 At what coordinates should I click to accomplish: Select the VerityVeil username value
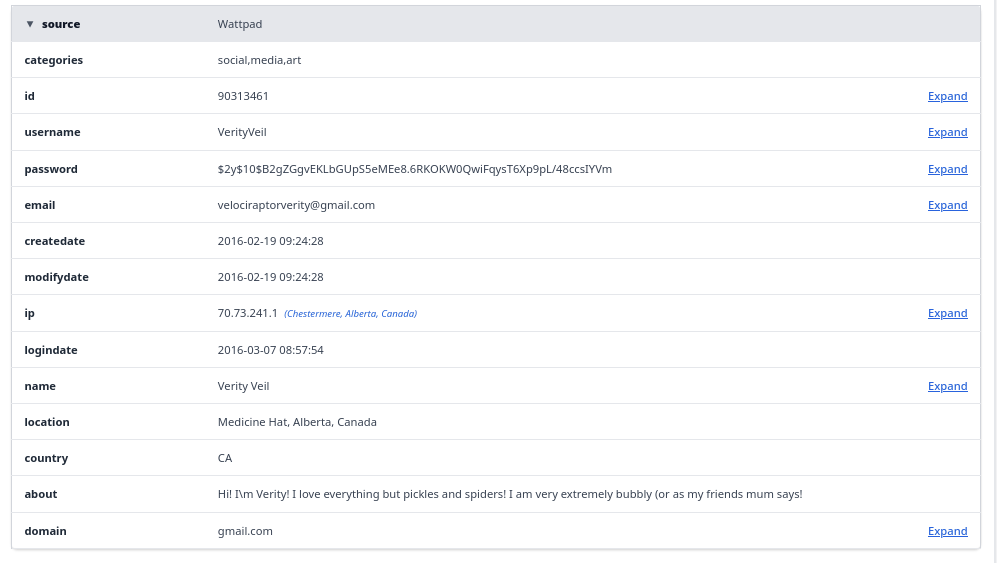(x=242, y=133)
